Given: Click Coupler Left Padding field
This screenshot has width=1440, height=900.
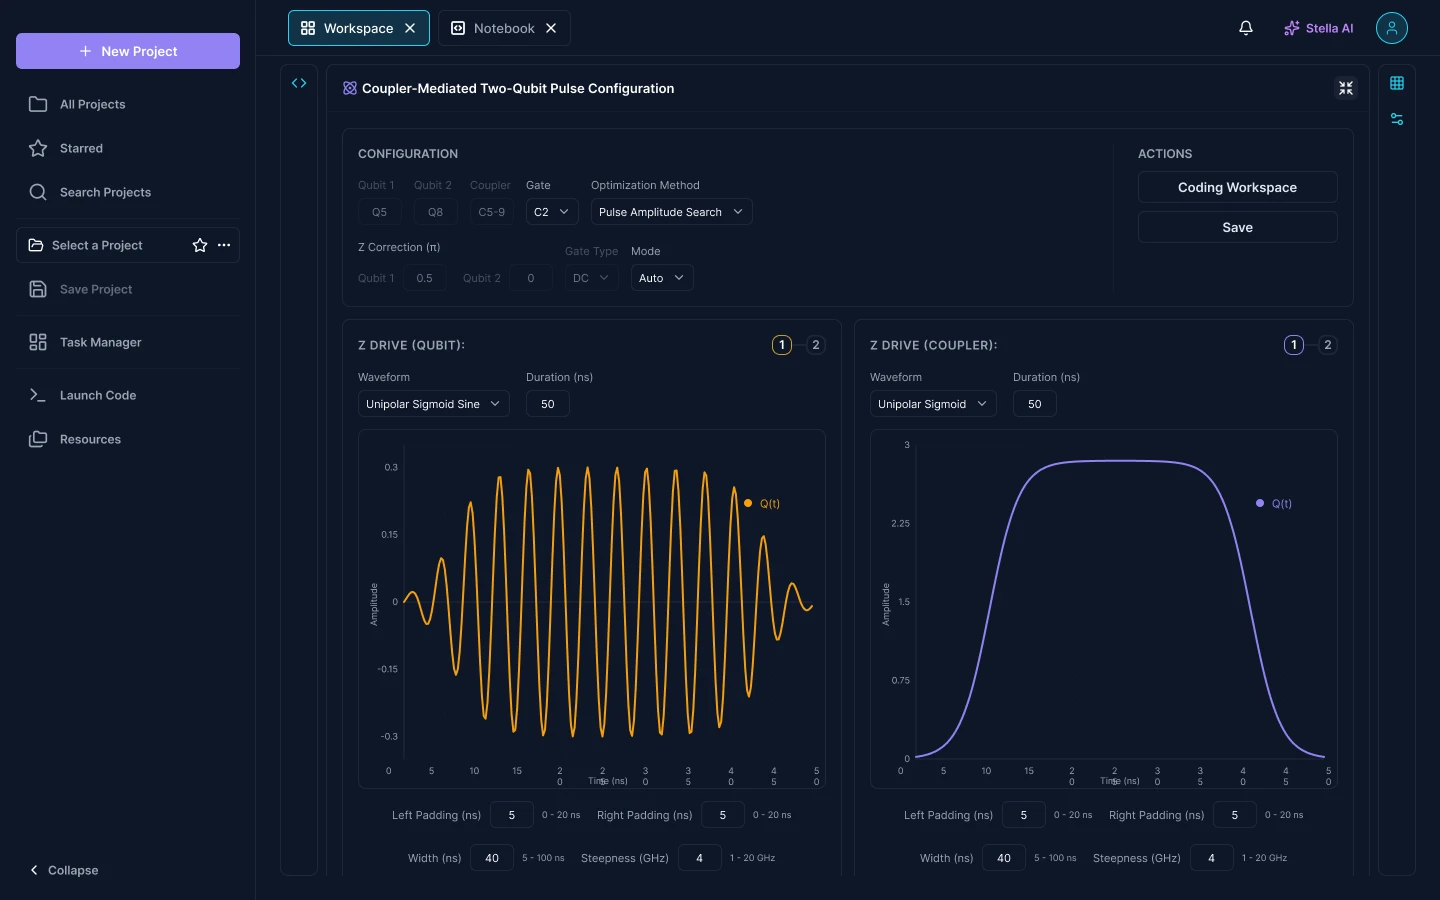Looking at the screenshot, I should [1024, 815].
